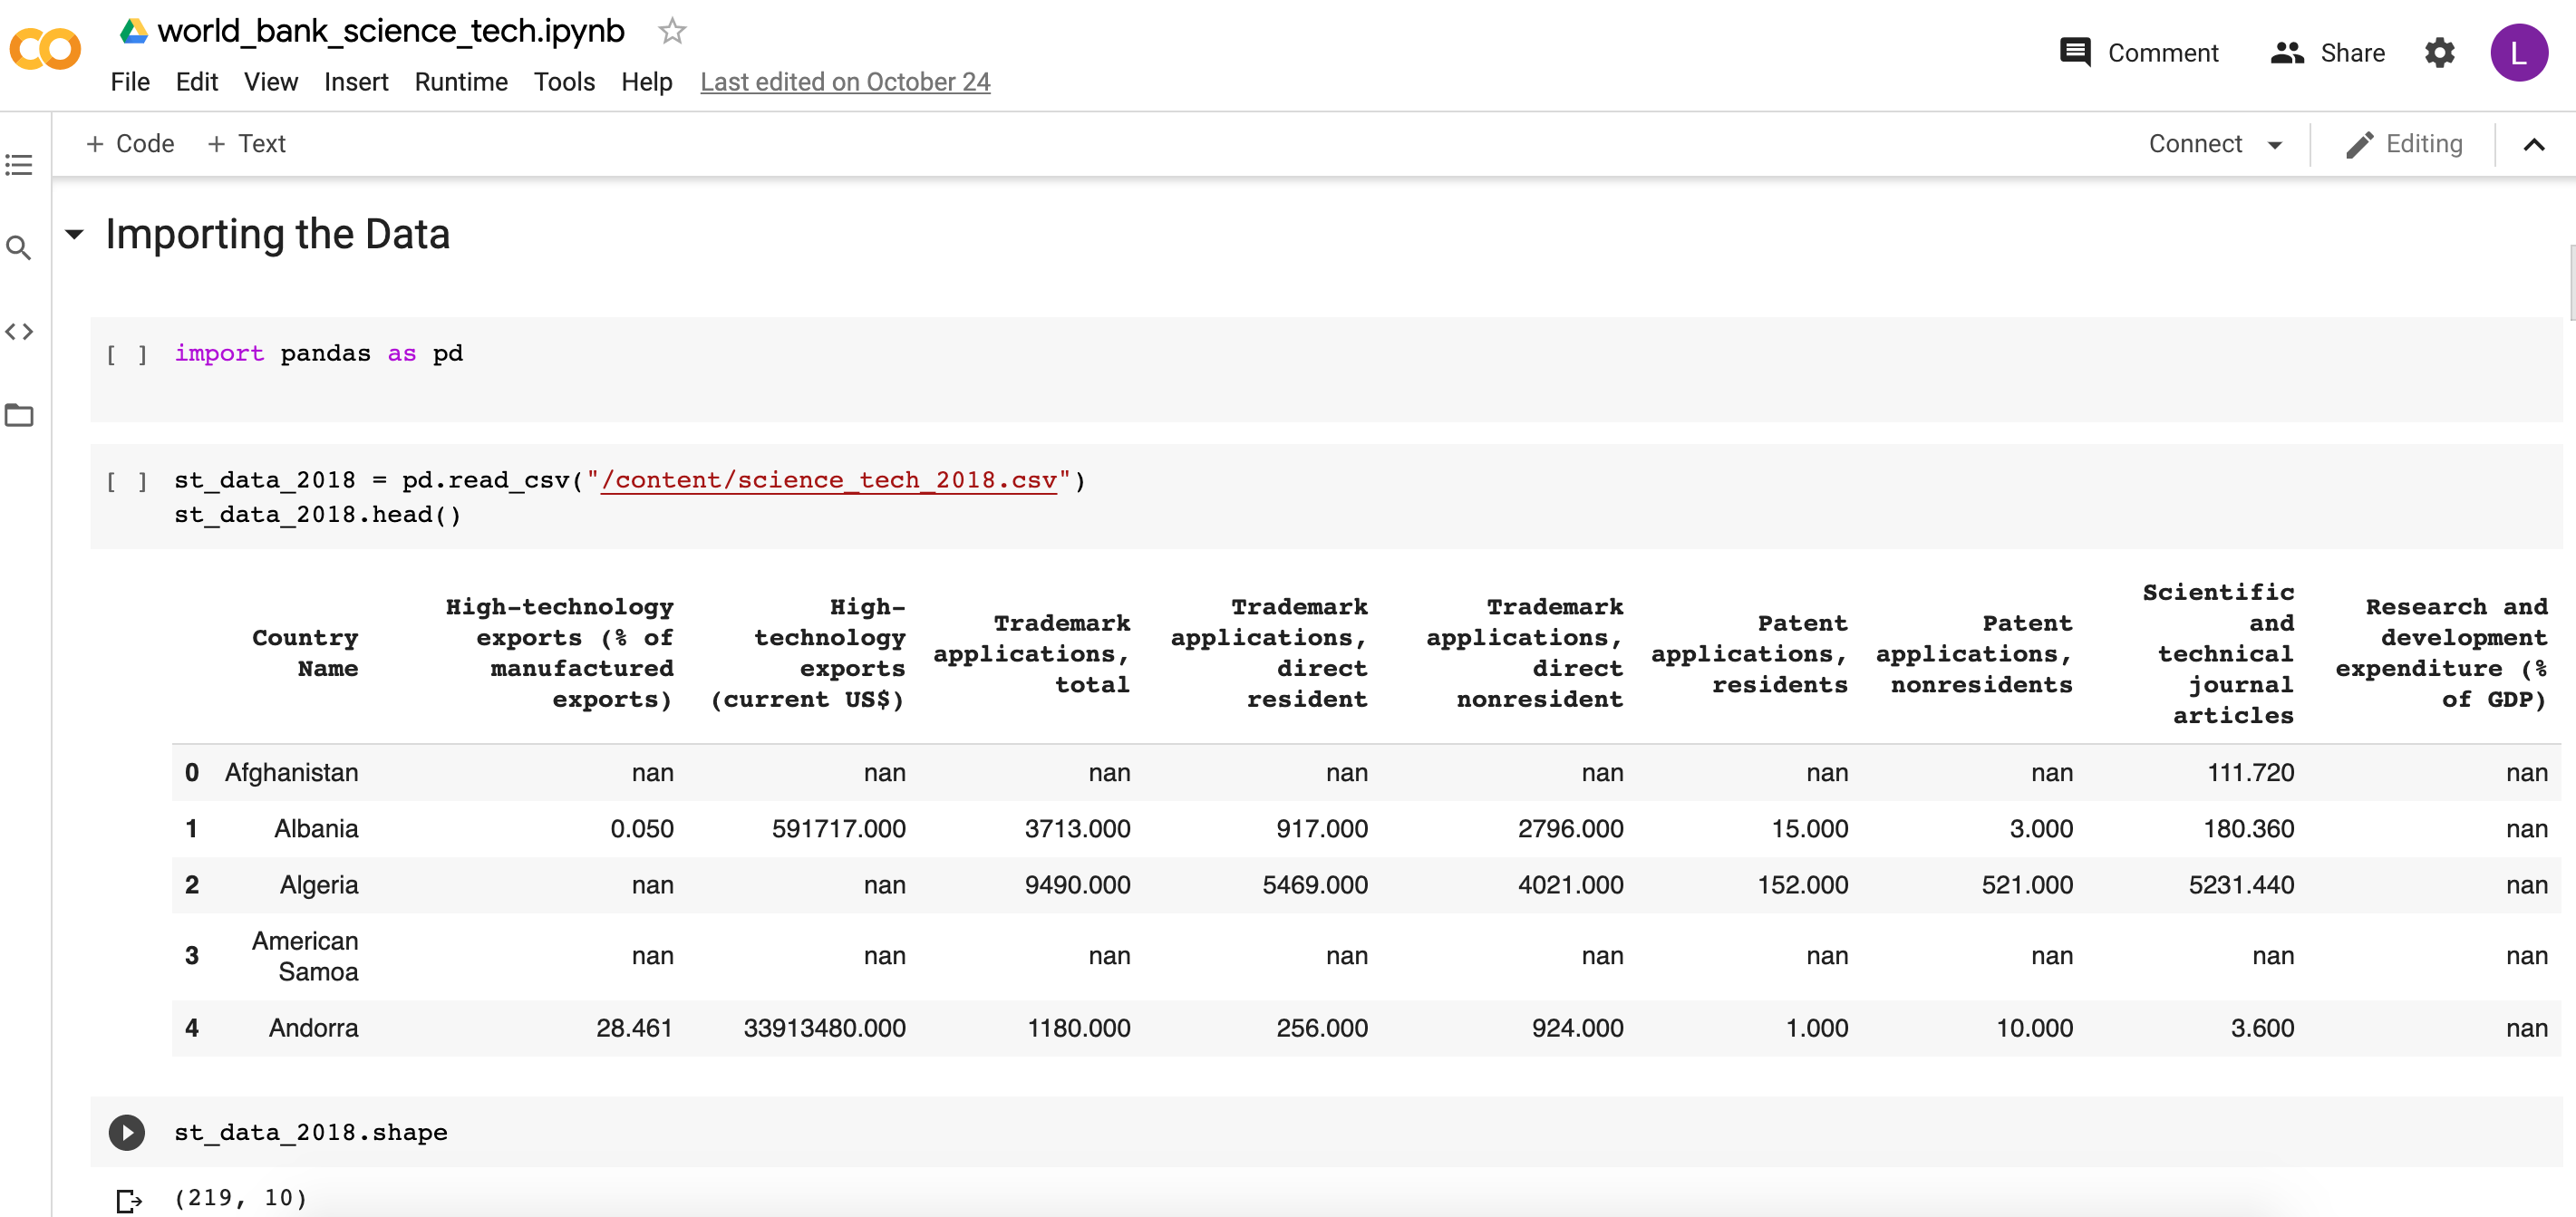Star this notebook
2576x1217 pixels.
[x=672, y=32]
